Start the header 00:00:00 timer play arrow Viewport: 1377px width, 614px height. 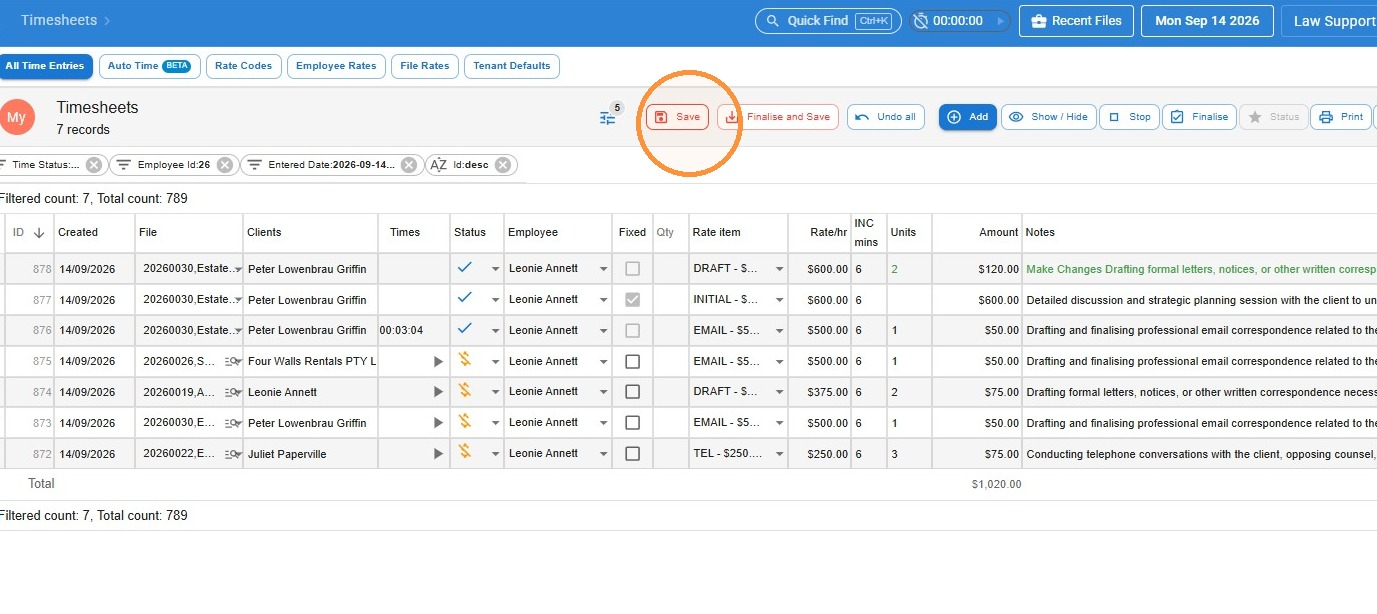(x=1000, y=21)
